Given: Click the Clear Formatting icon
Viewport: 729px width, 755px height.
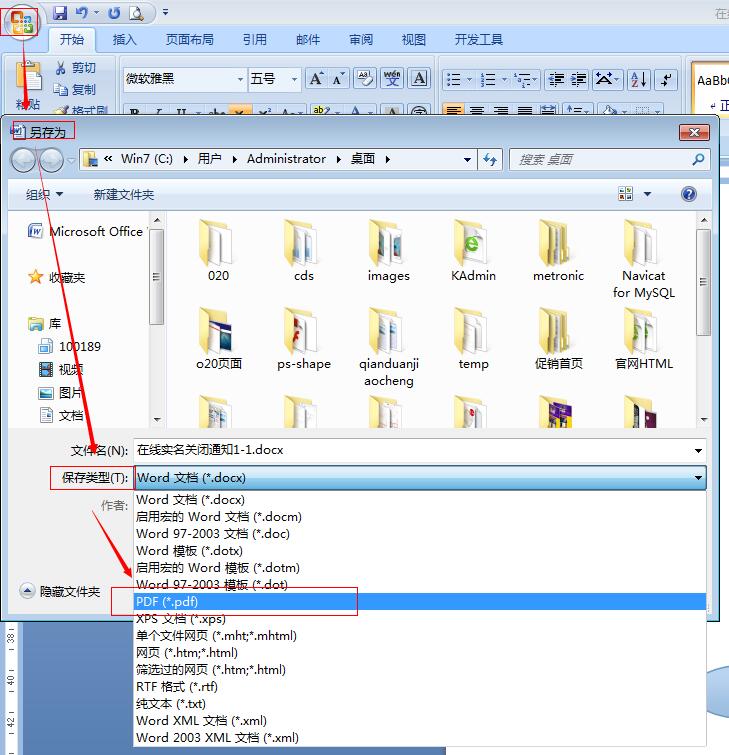Looking at the screenshot, I should (365, 78).
